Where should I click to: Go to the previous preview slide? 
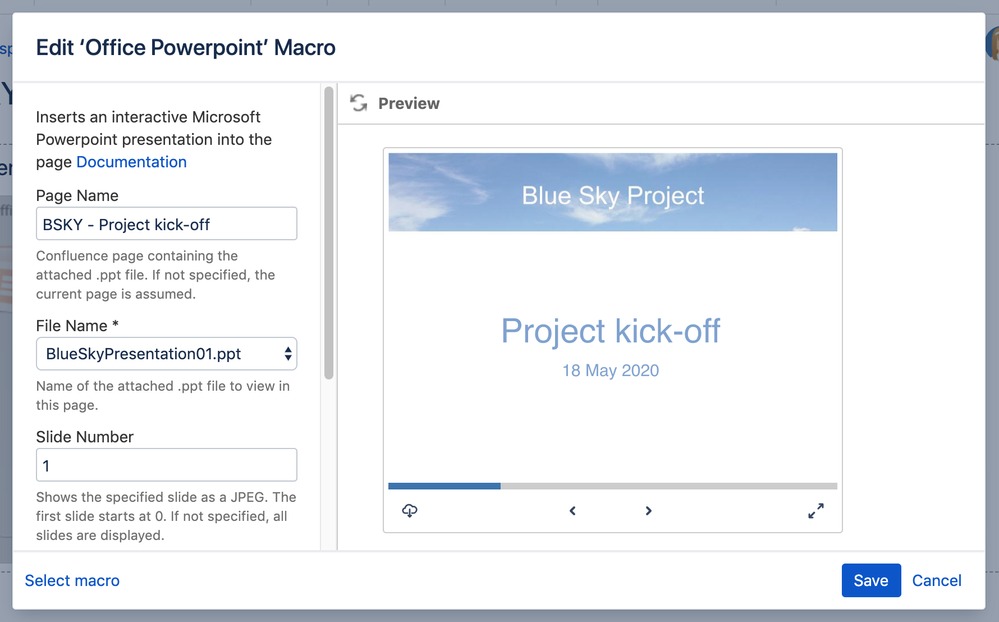(572, 510)
